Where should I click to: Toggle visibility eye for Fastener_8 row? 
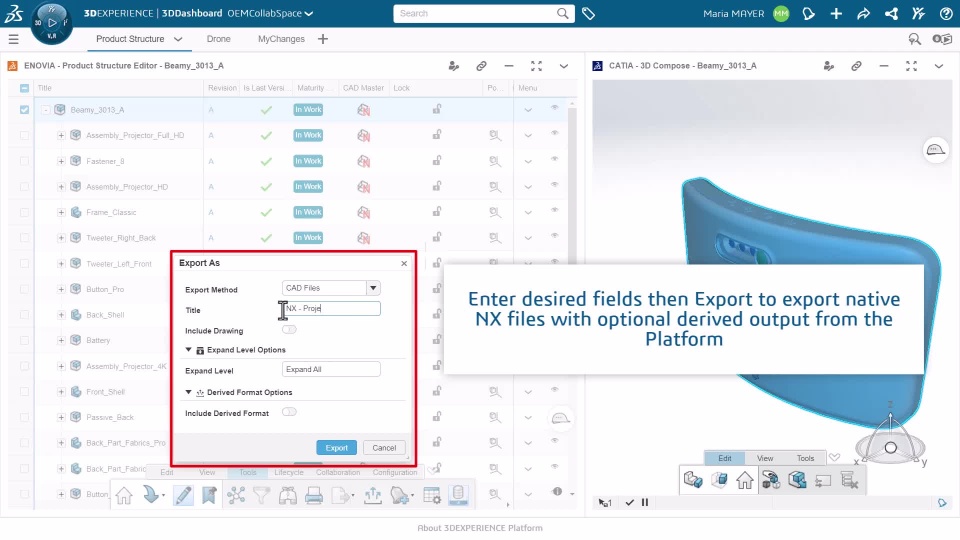(x=554, y=159)
